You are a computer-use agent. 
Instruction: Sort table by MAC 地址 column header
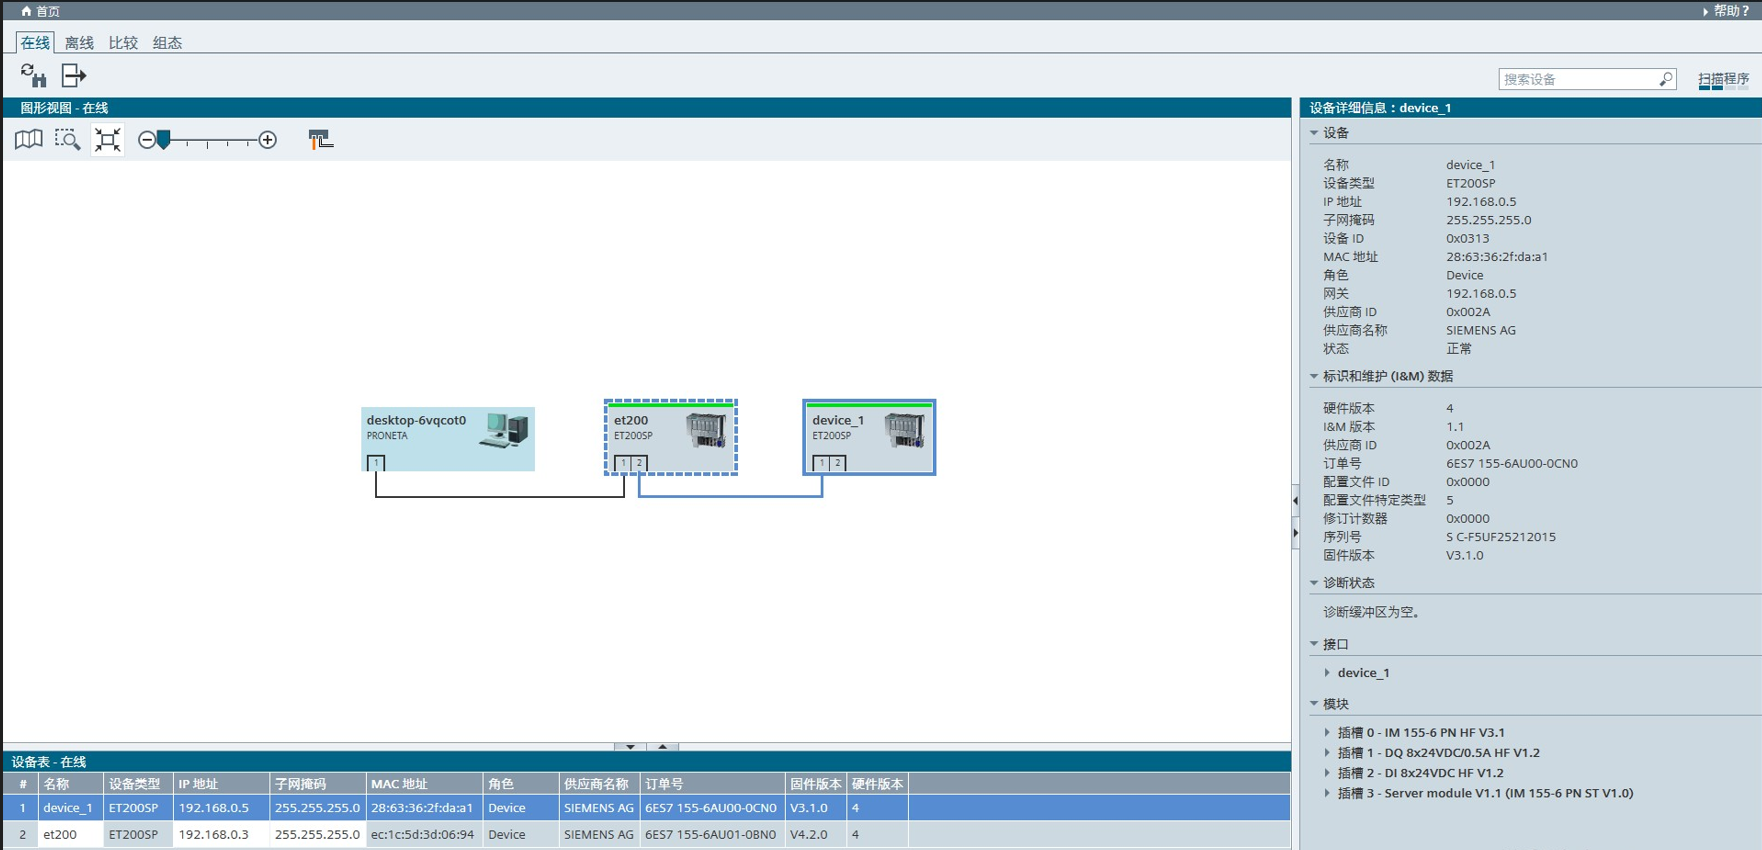424,784
